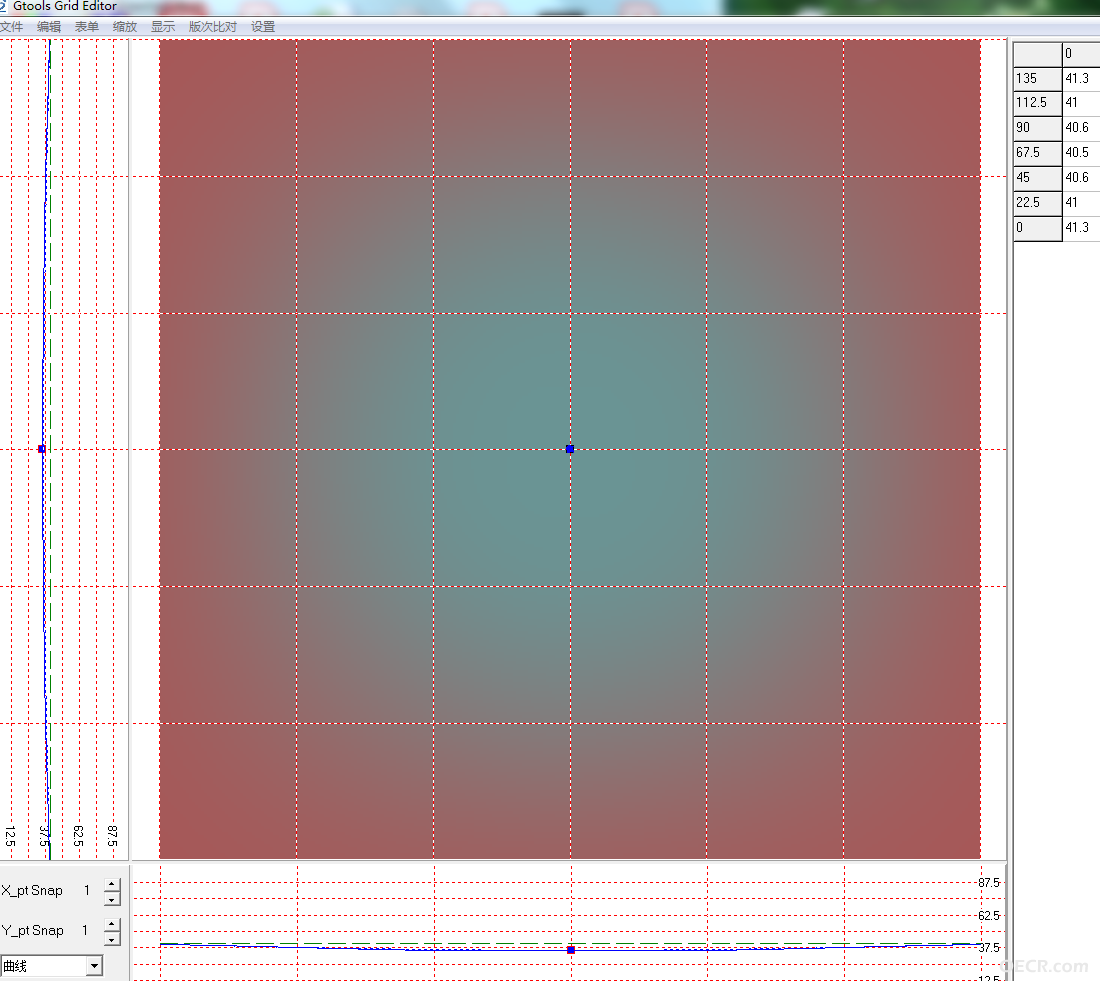
Task: Click value 40.6 in the 90 row
Action: pyautogui.click(x=1081, y=128)
